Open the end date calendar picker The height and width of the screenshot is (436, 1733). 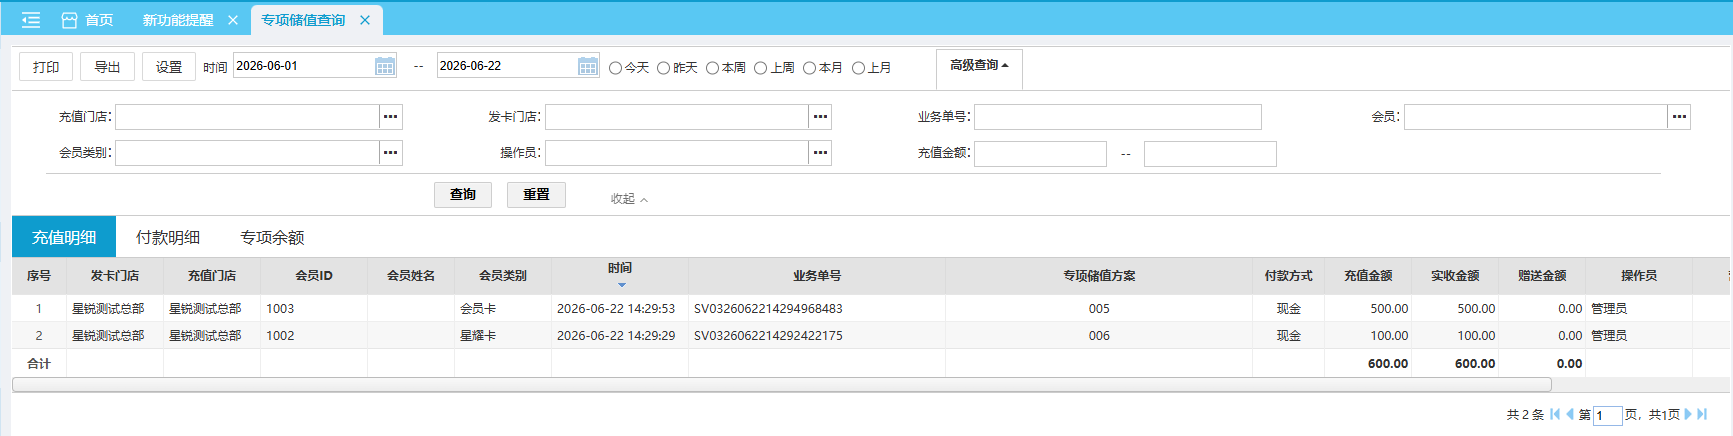[588, 66]
